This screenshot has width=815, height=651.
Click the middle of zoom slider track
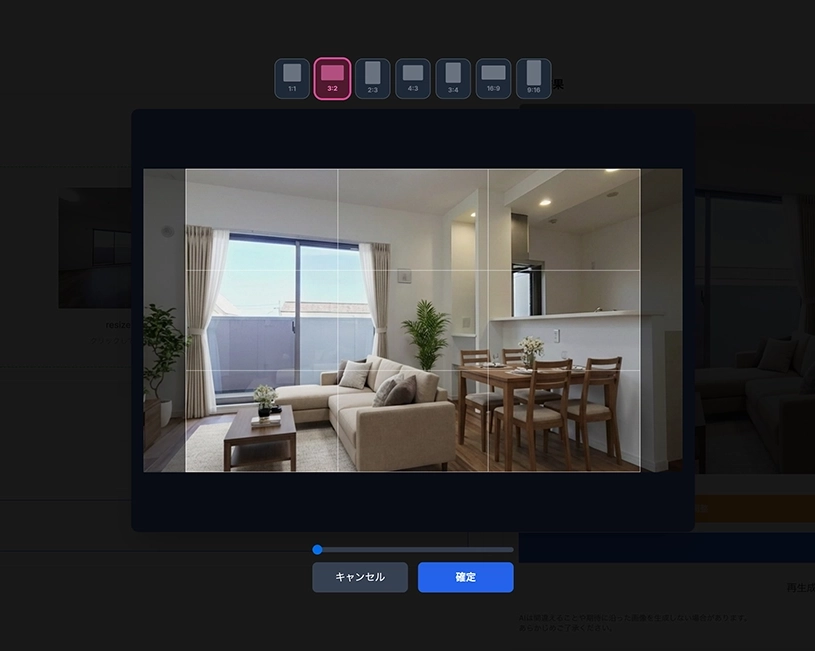[x=415, y=549]
